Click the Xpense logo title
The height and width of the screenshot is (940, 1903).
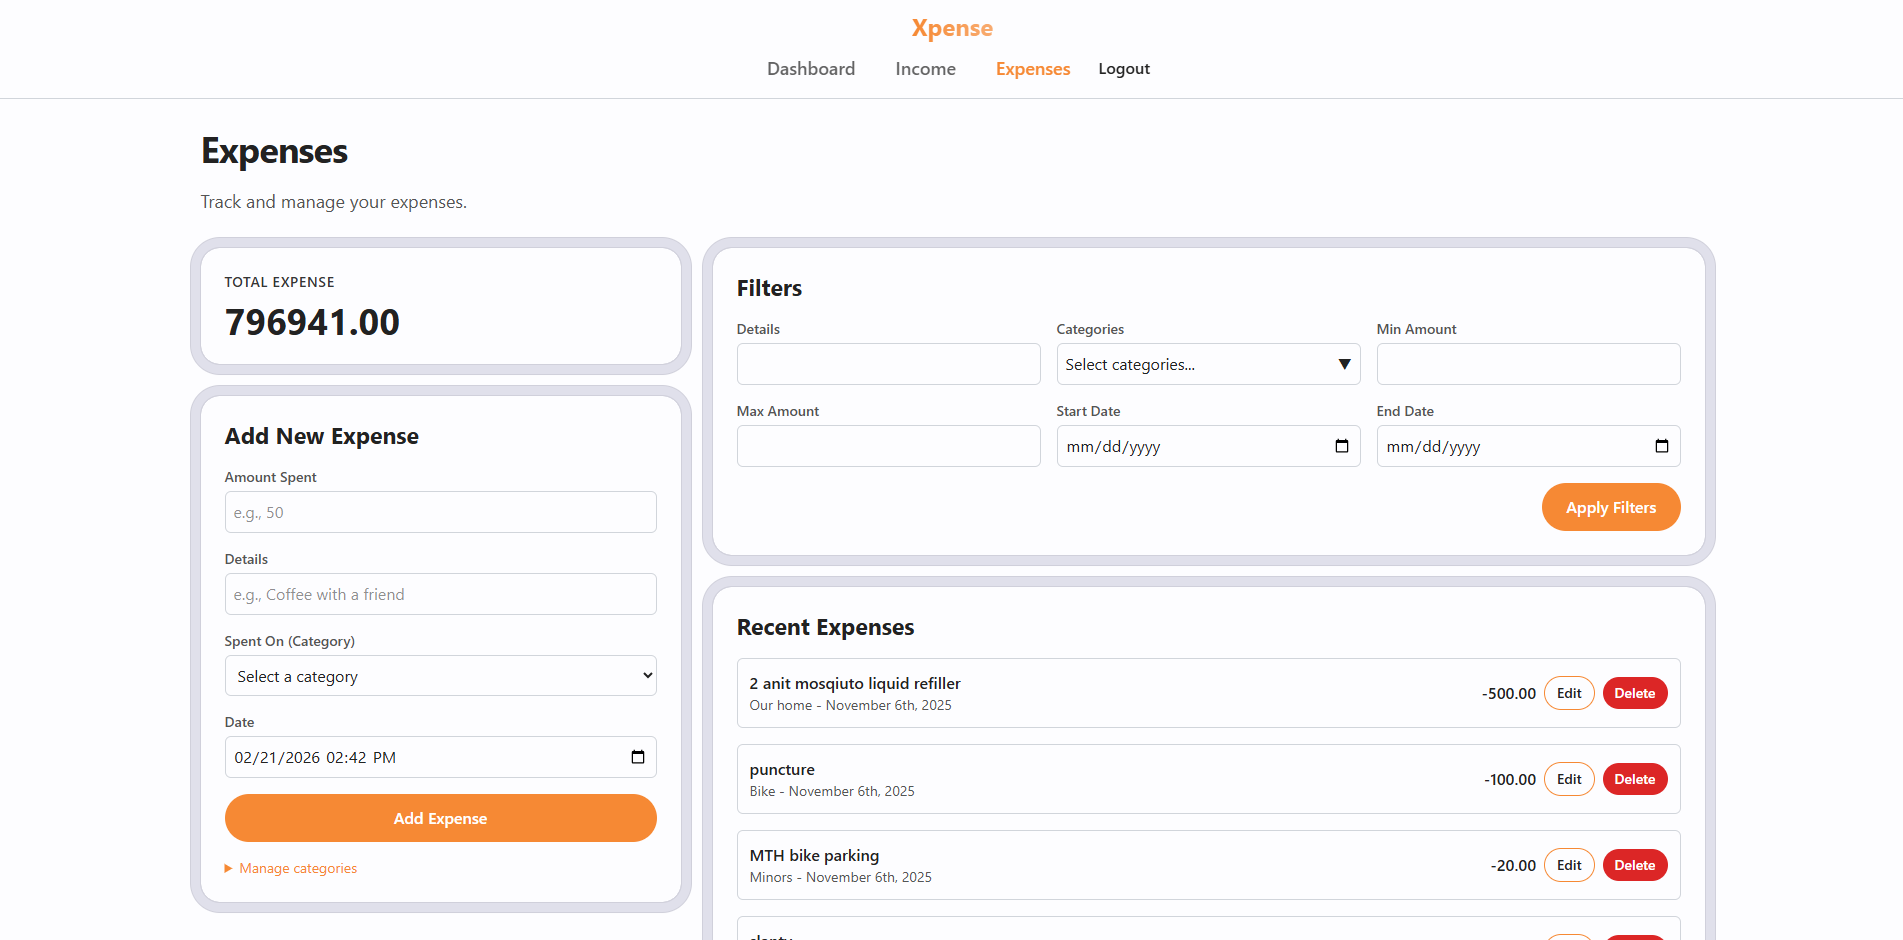click(951, 28)
